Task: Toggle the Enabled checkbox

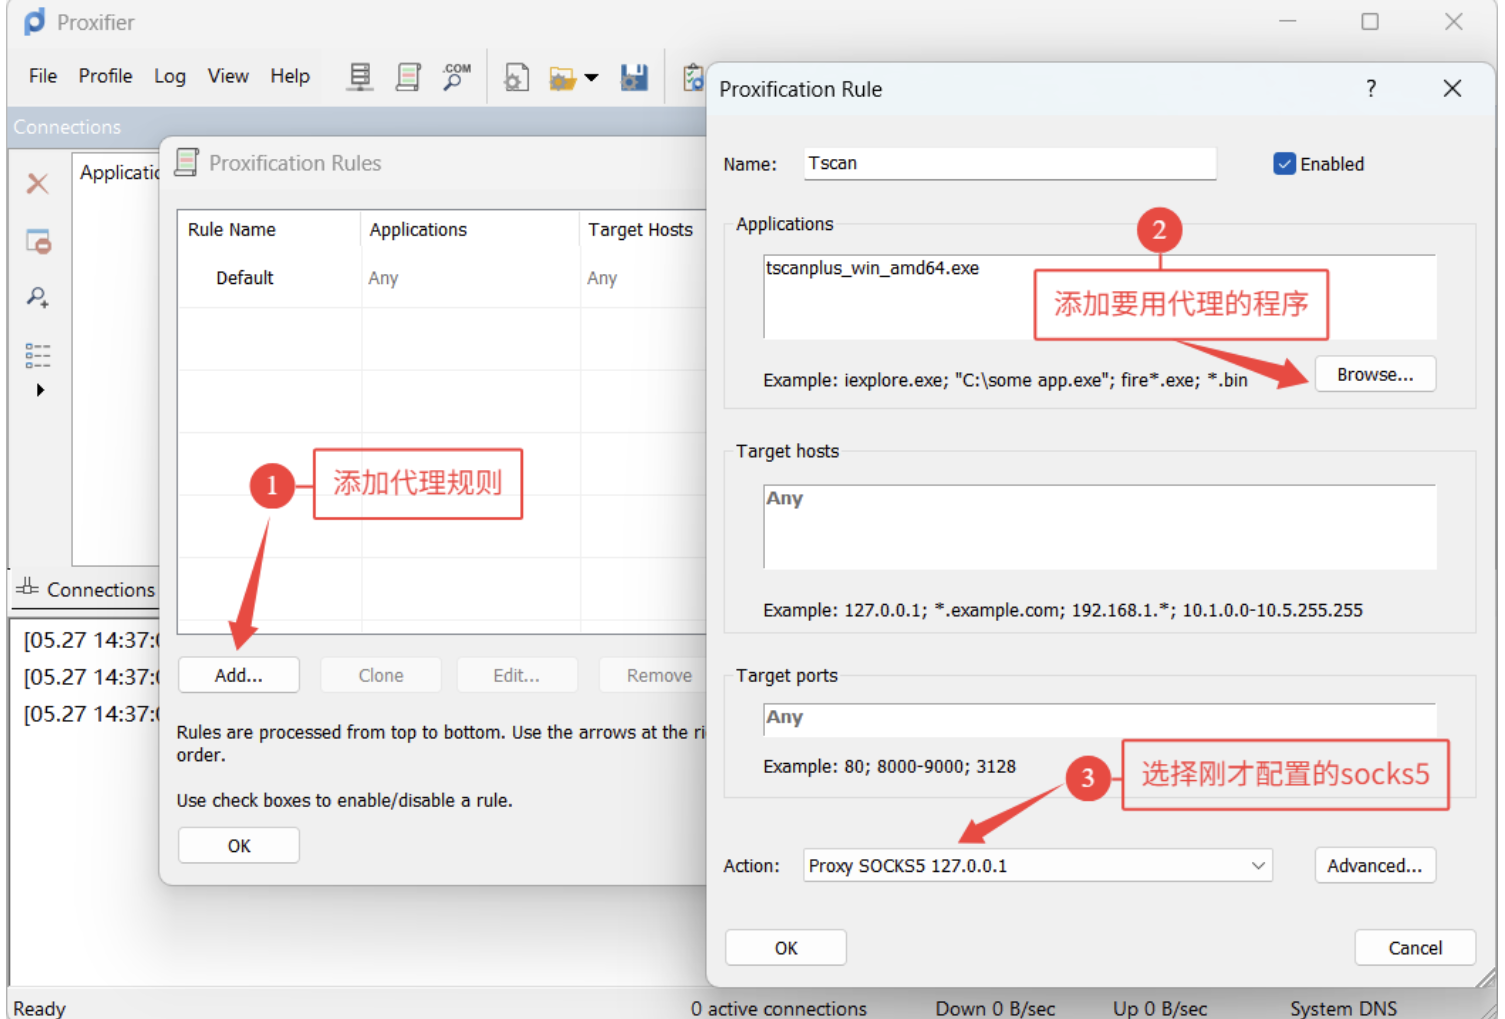Action: 1285,164
